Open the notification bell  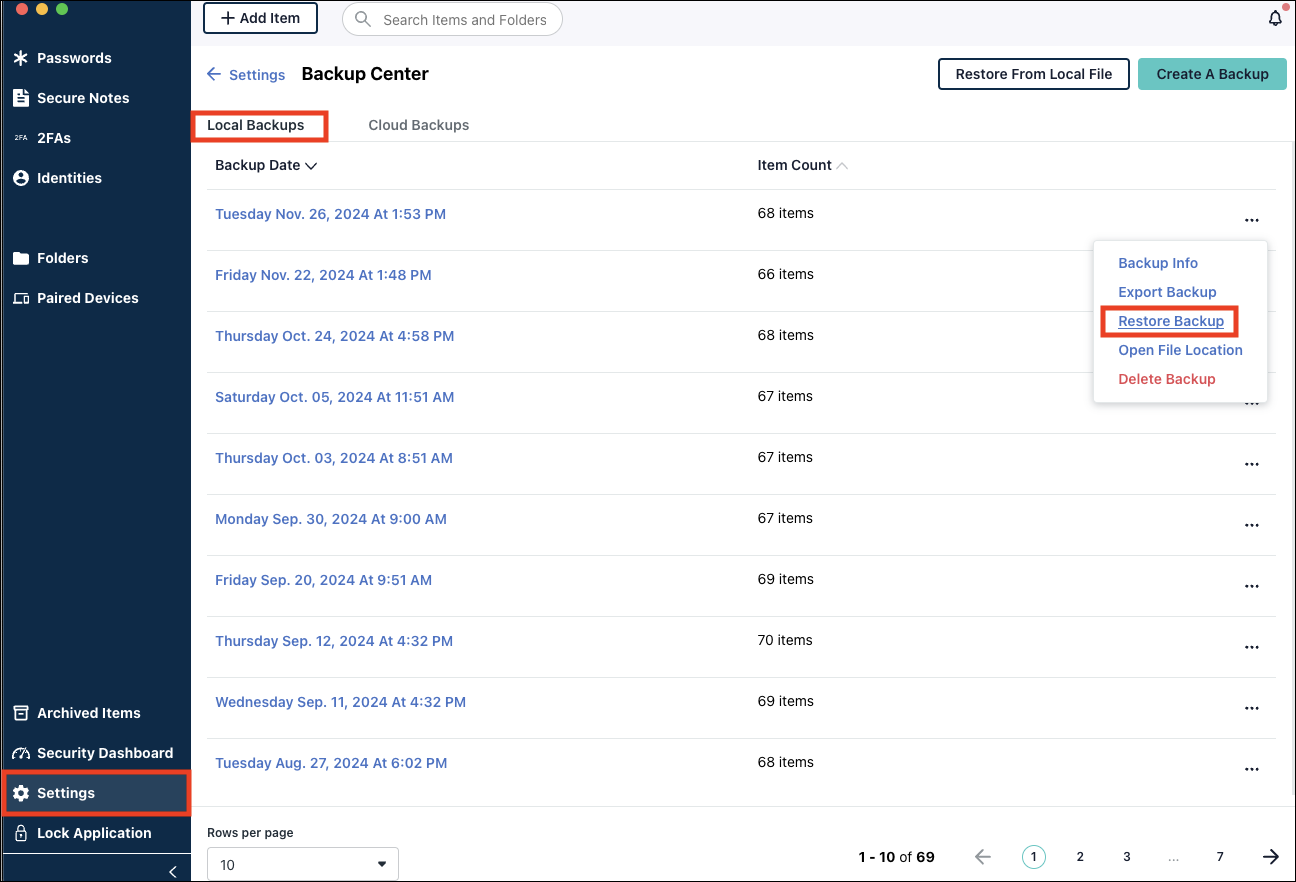[1275, 18]
